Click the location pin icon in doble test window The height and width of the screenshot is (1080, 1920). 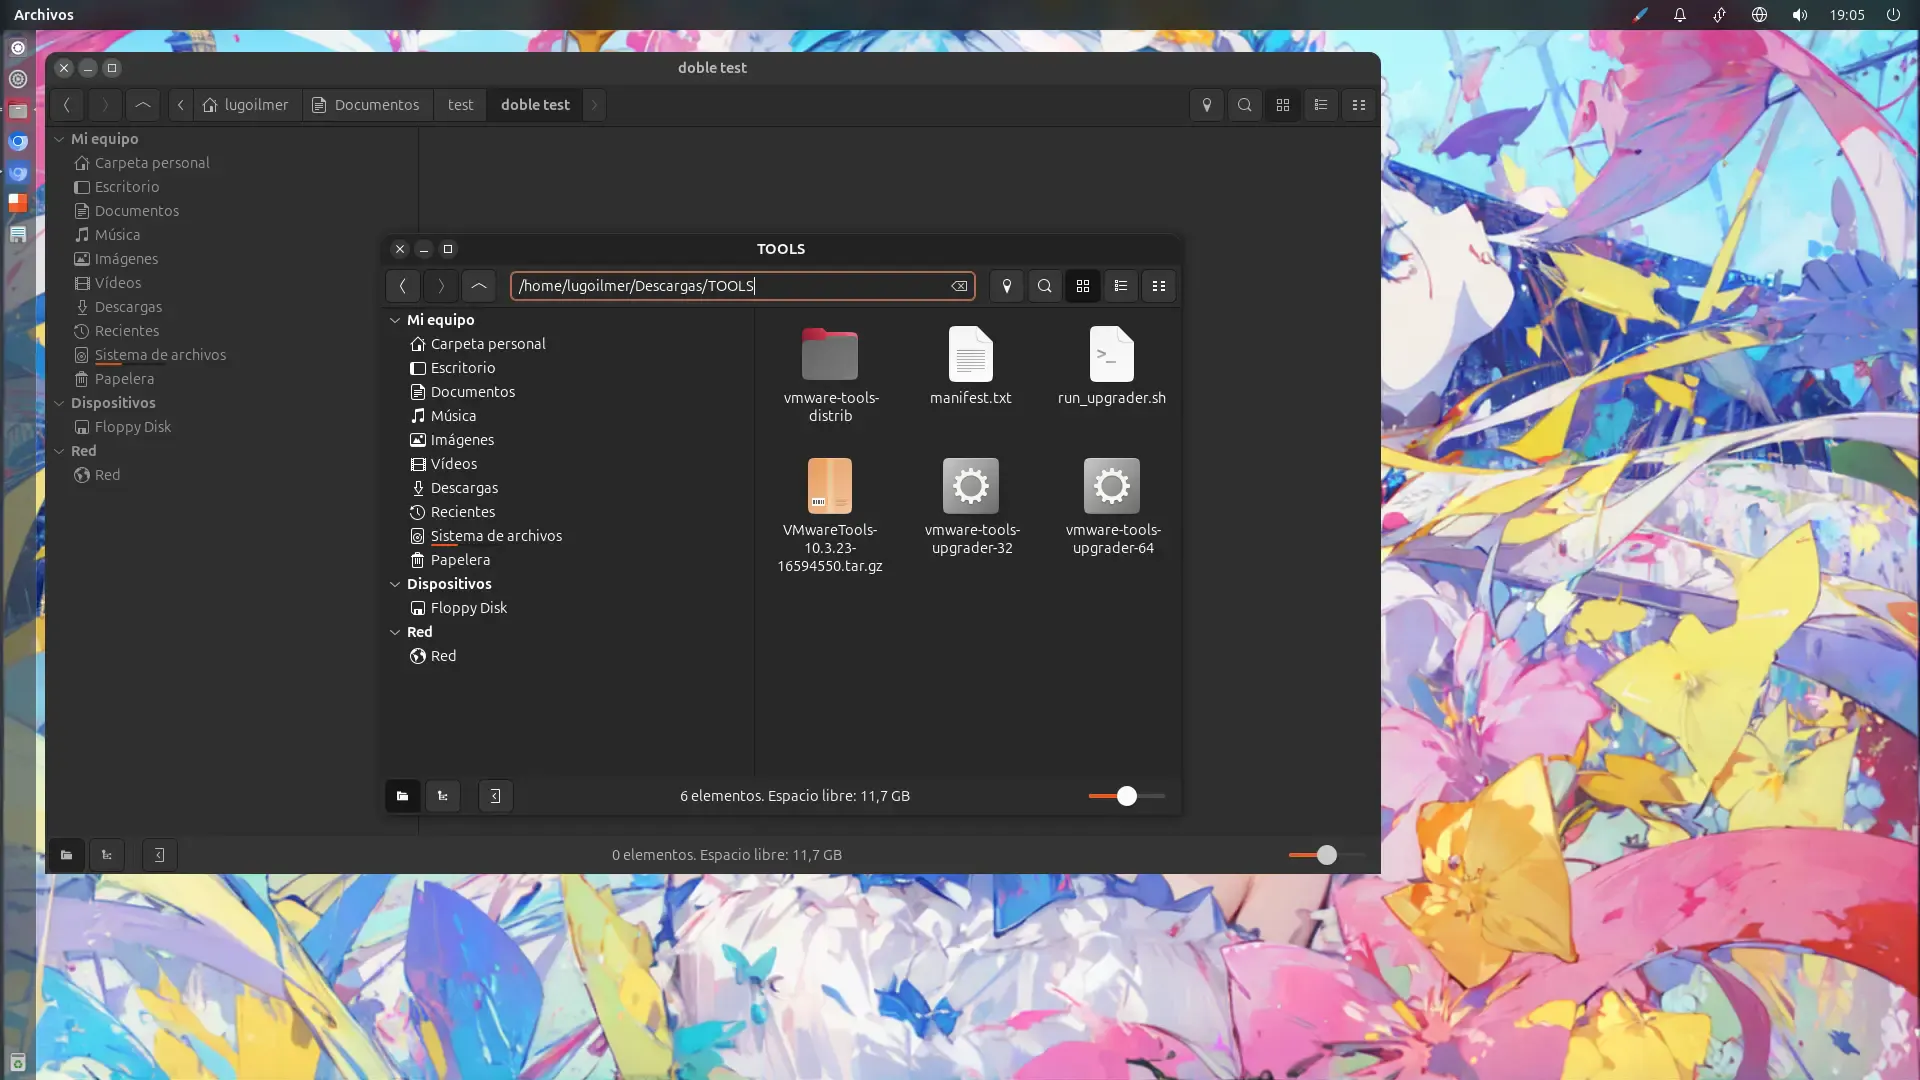[1207, 105]
